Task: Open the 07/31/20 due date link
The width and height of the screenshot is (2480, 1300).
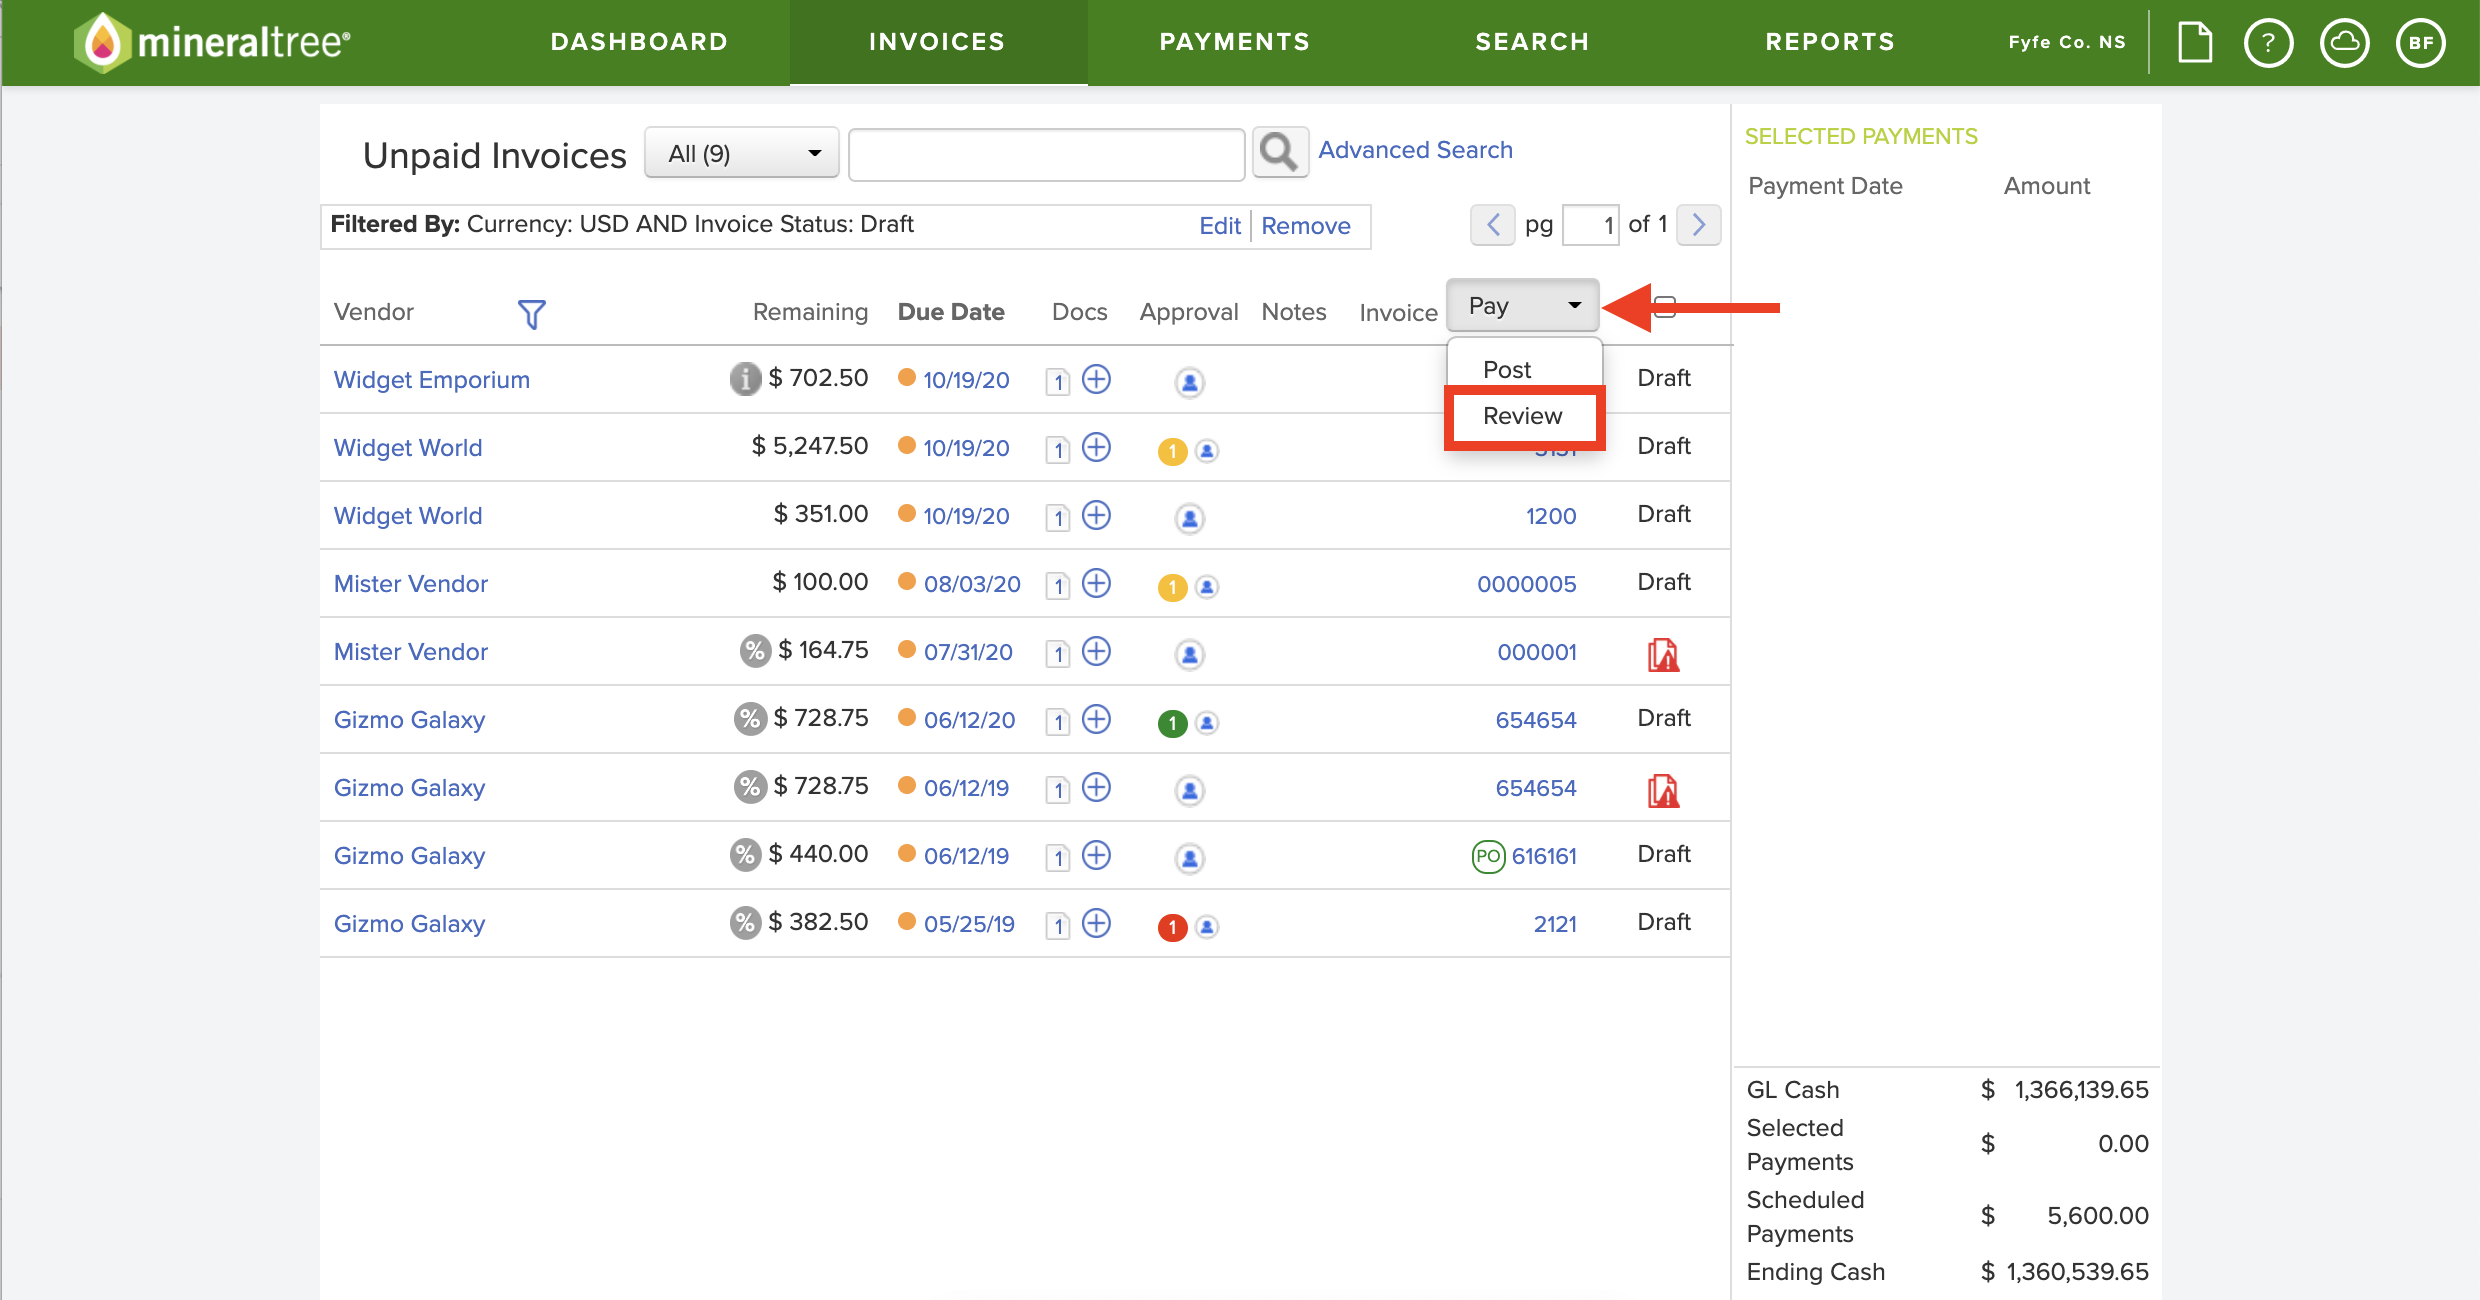Action: [x=968, y=652]
